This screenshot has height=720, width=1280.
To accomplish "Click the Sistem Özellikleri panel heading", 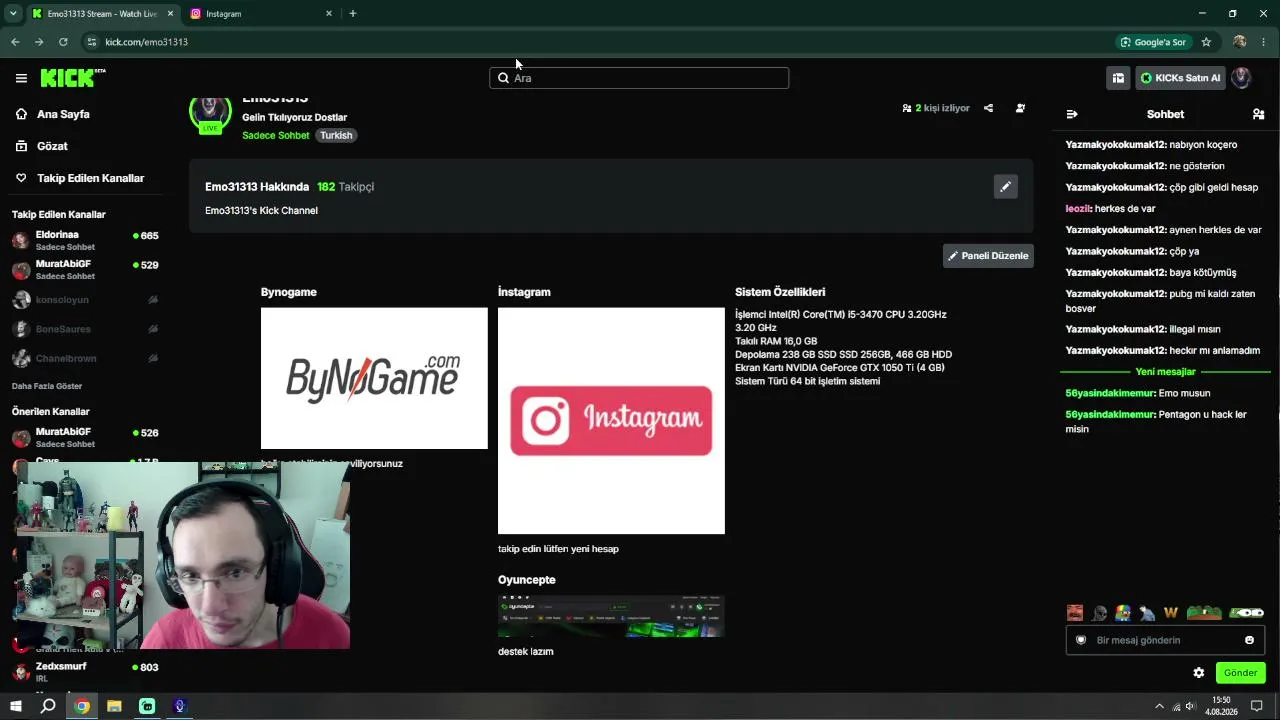I will point(780,292).
